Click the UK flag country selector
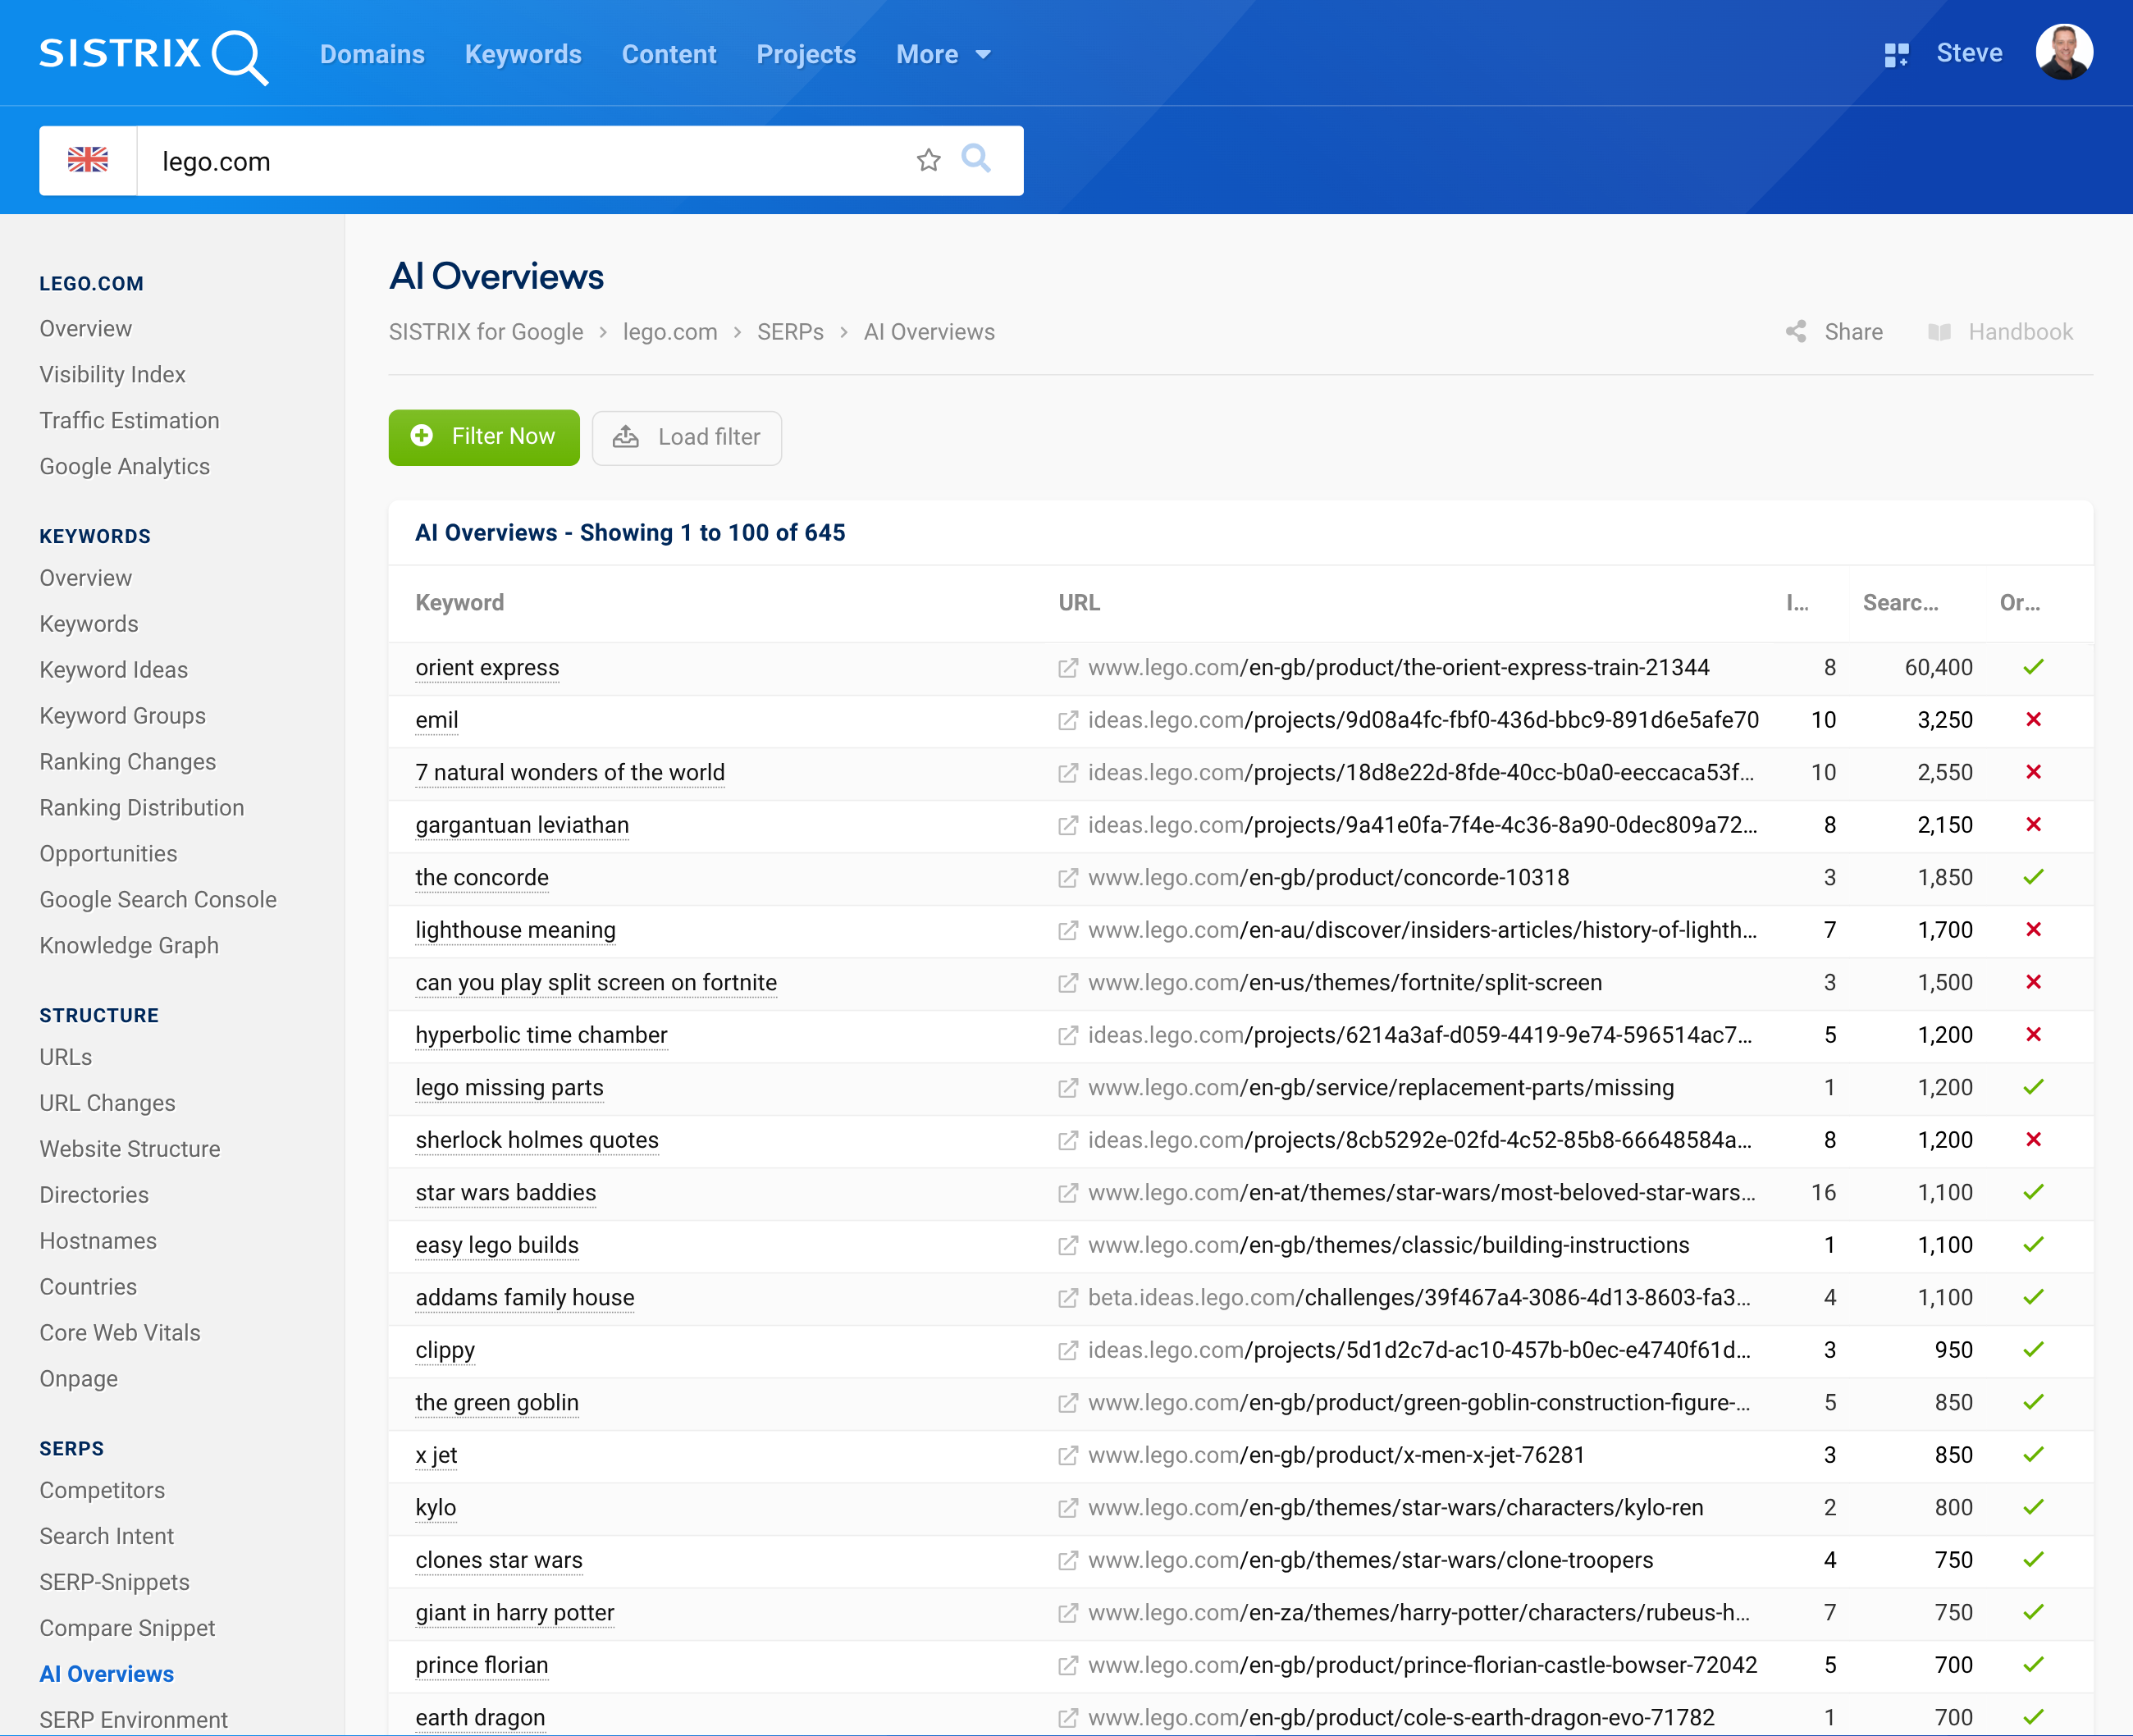The image size is (2133, 1736). point(88,160)
